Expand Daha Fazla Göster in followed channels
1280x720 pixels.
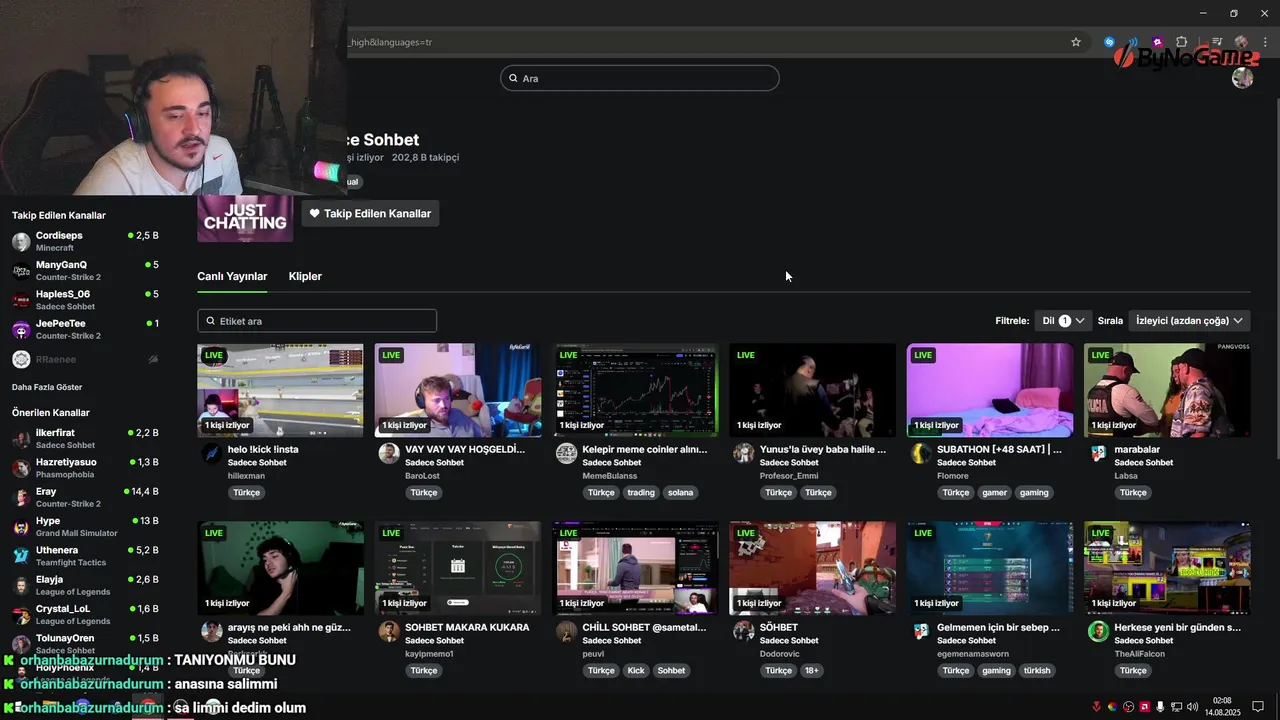coord(47,387)
